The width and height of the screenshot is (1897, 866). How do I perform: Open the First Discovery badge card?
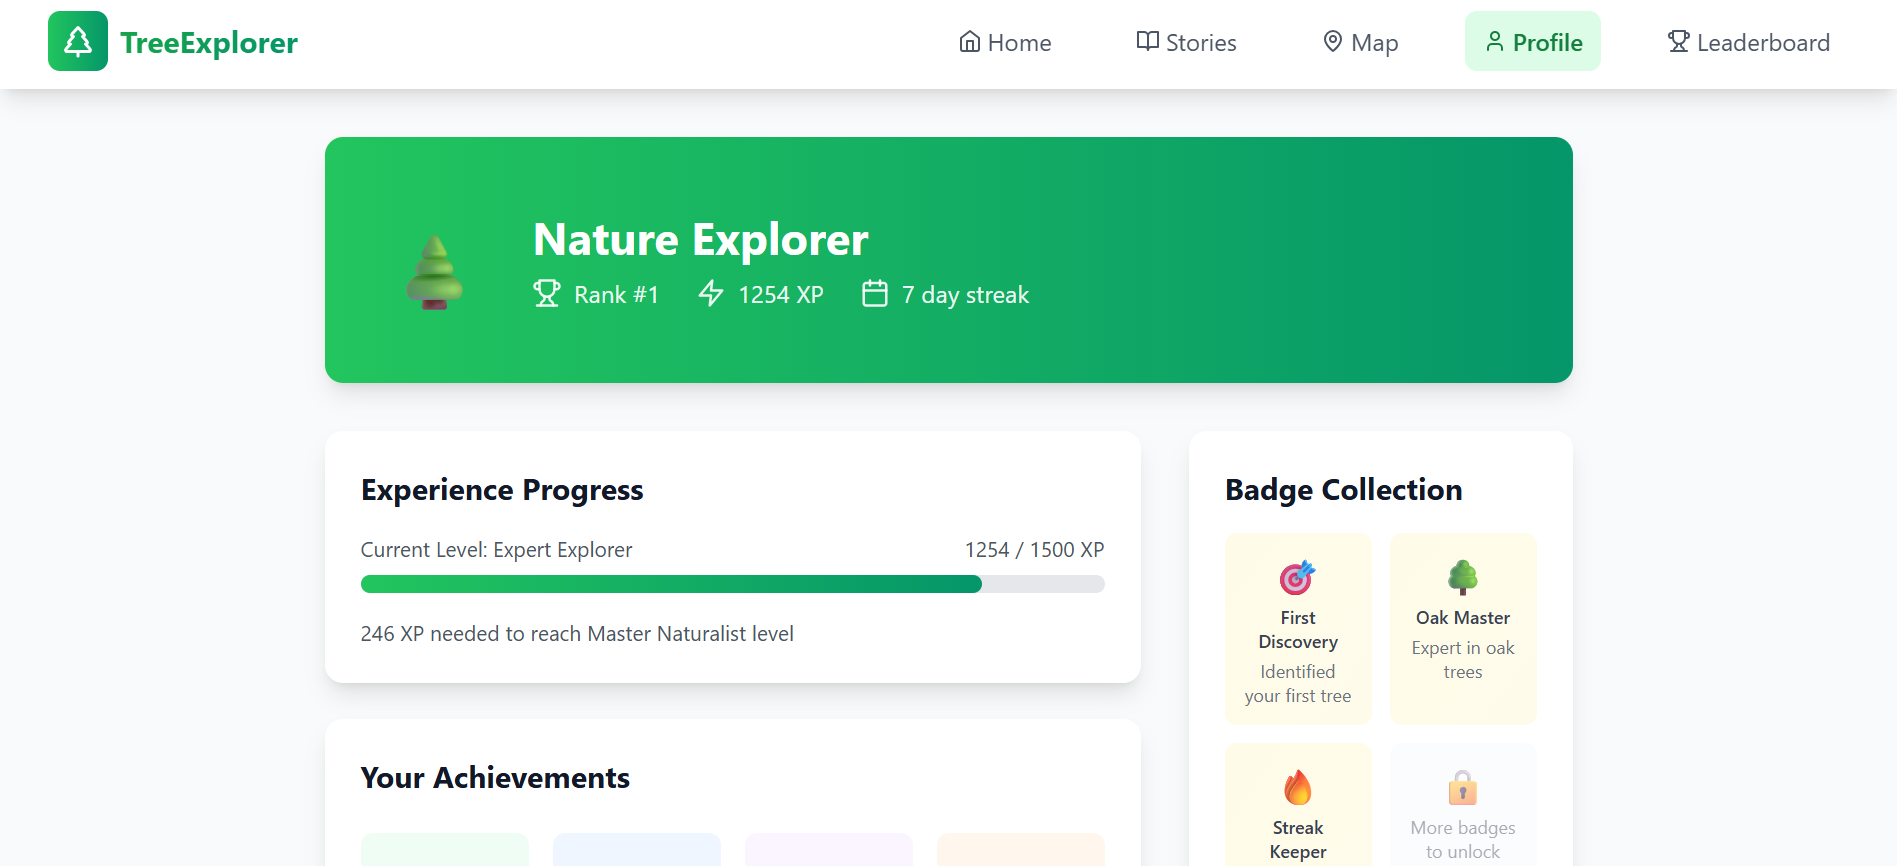click(1298, 629)
